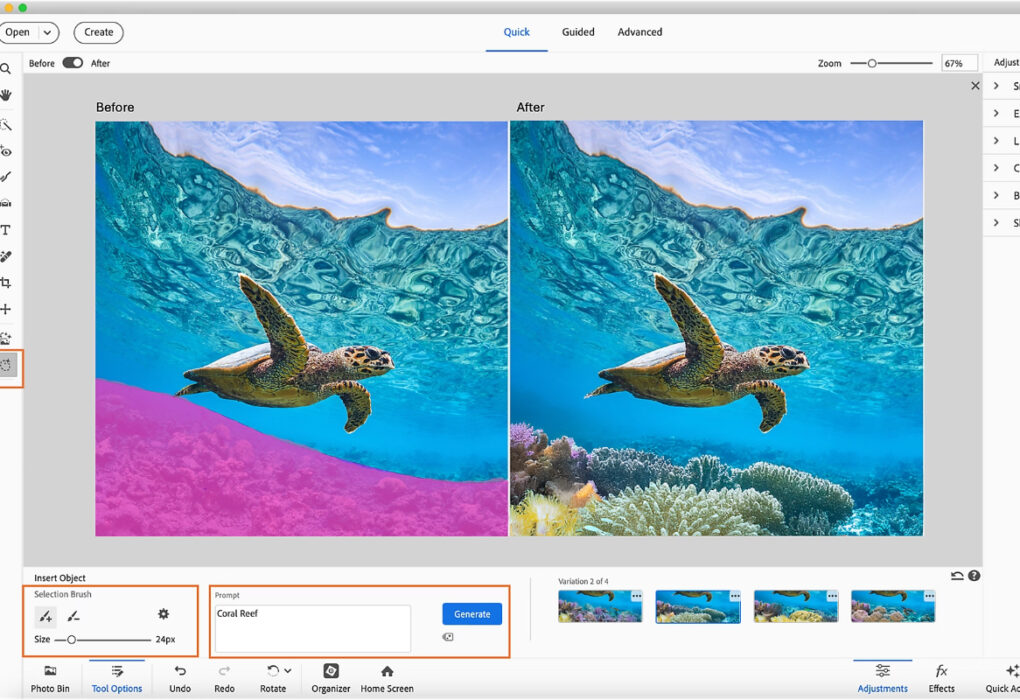The height and width of the screenshot is (700, 1020).
Task: Open the Open button dropdown arrow
Action: click(x=47, y=33)
